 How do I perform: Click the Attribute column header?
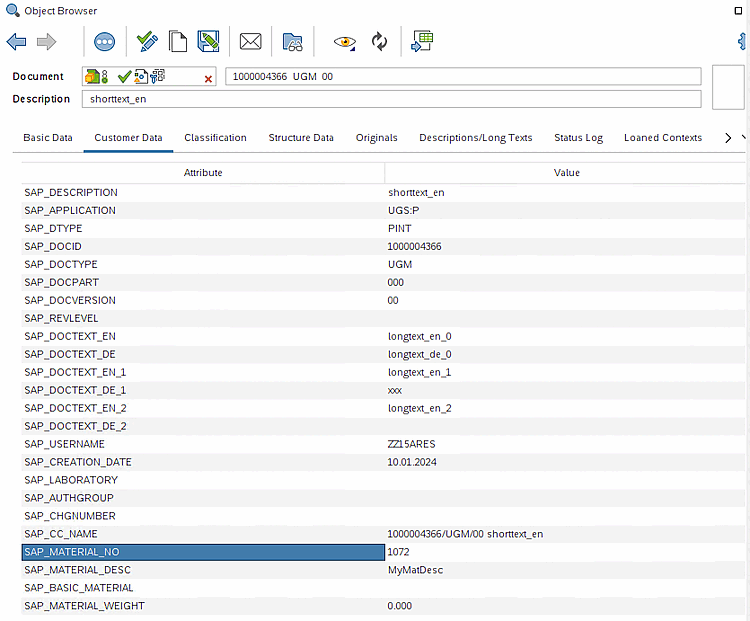click(203, 173)
